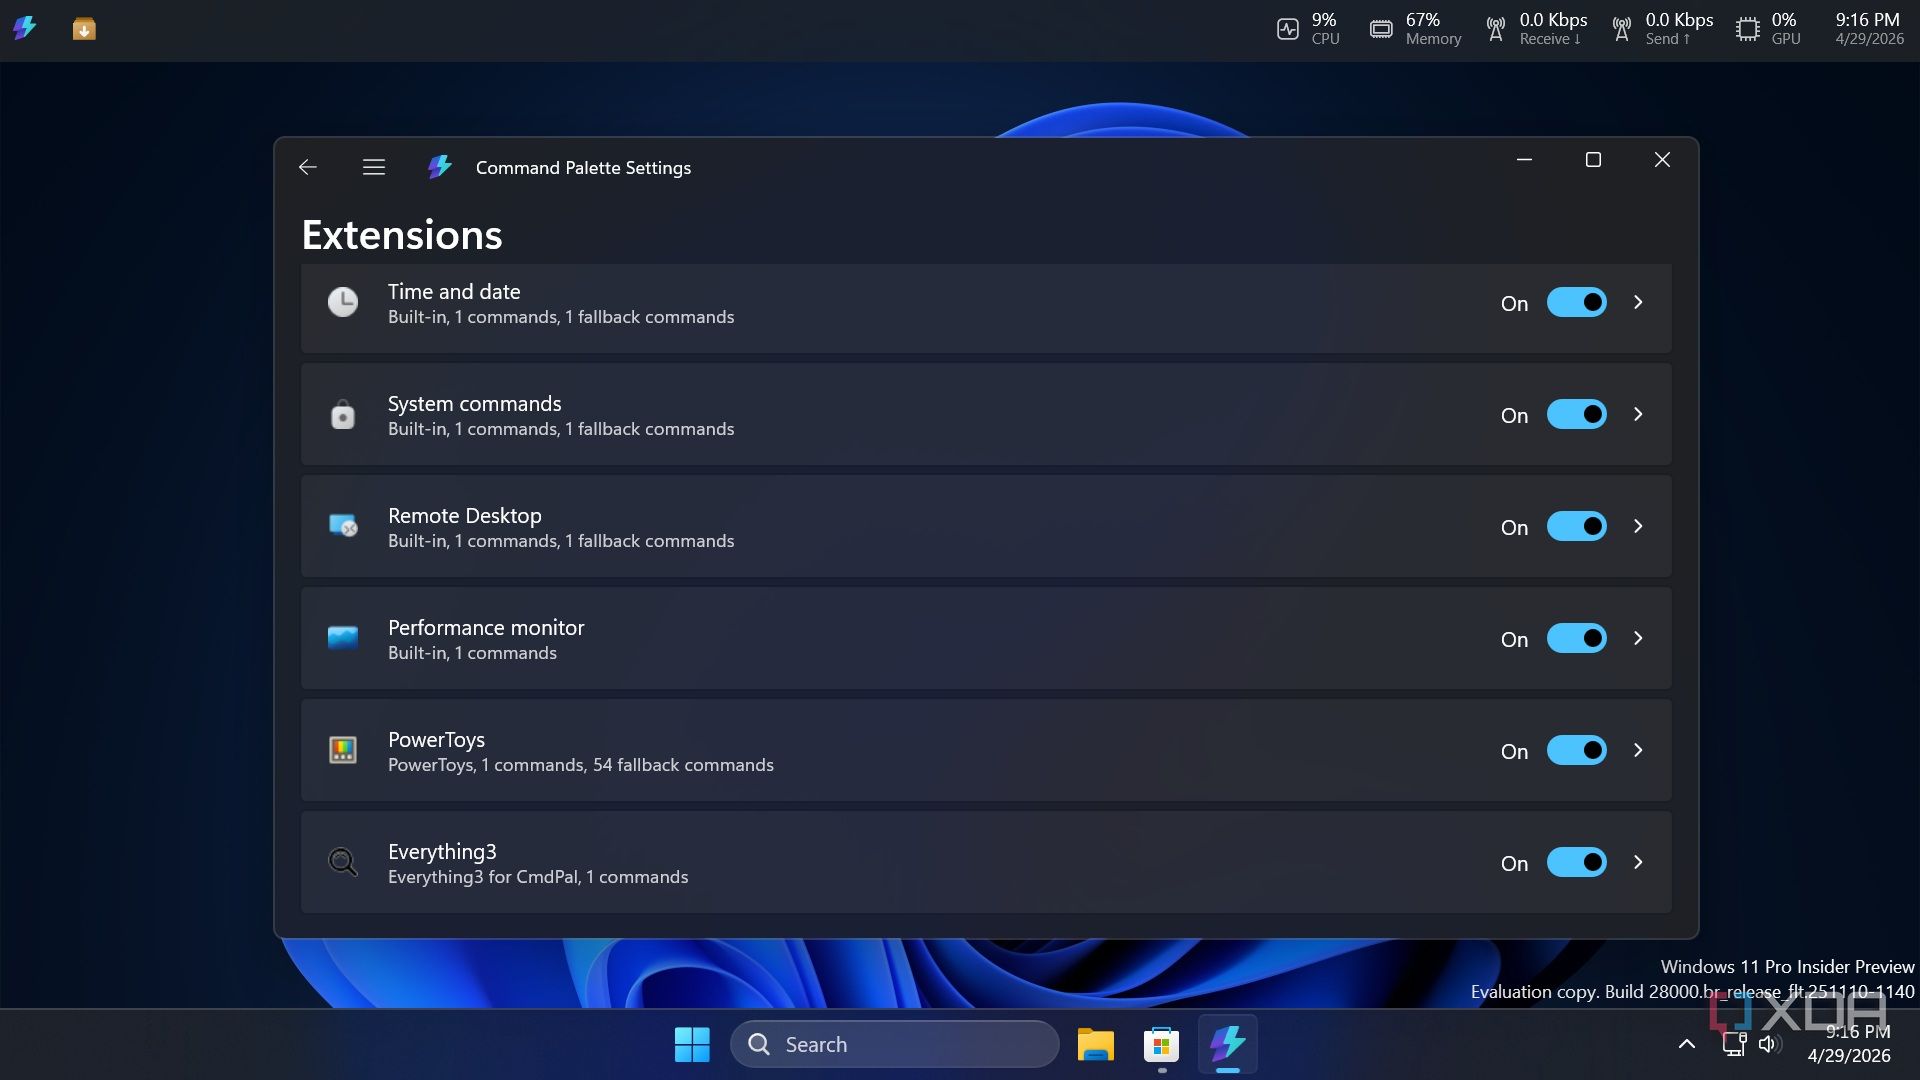Open Performance monitor details chevron
Viewport: 1920px width, 1080px height.
[1638, 638]
